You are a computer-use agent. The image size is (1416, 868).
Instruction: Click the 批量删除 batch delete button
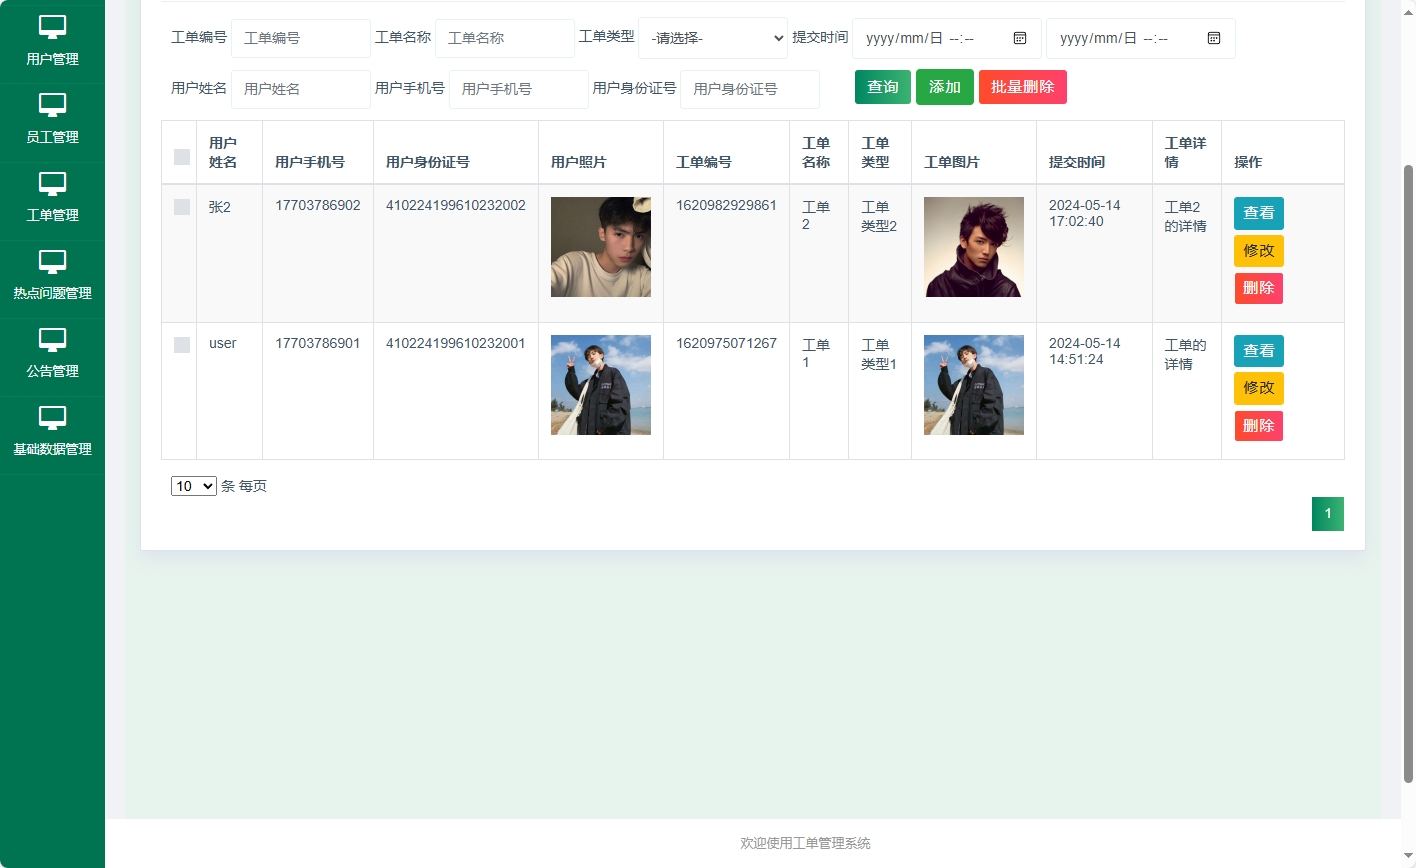[1022, 87]
